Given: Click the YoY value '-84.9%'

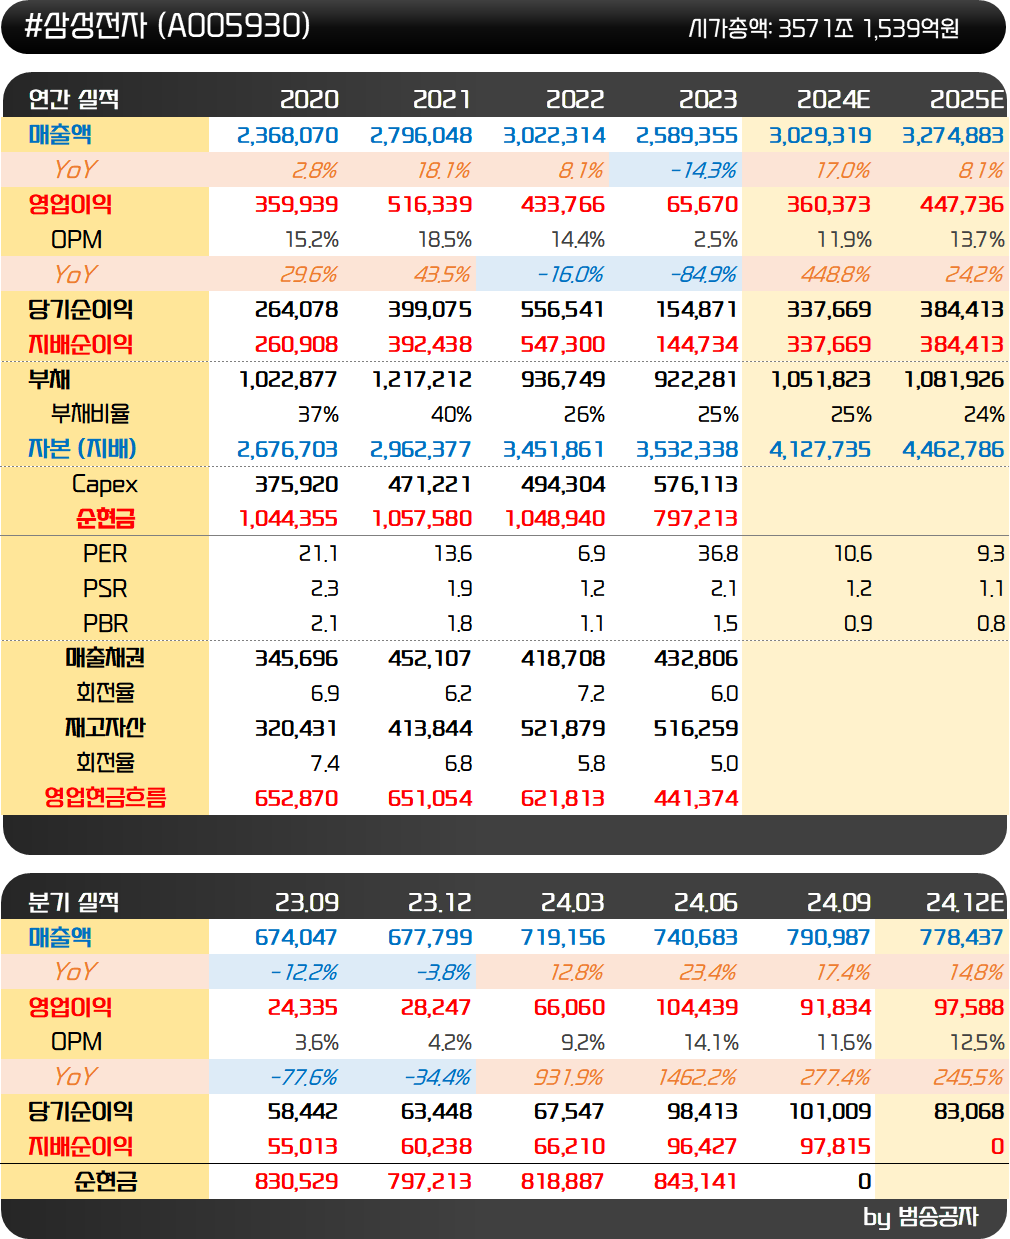Looking at the screenshot, I should 703,275.
